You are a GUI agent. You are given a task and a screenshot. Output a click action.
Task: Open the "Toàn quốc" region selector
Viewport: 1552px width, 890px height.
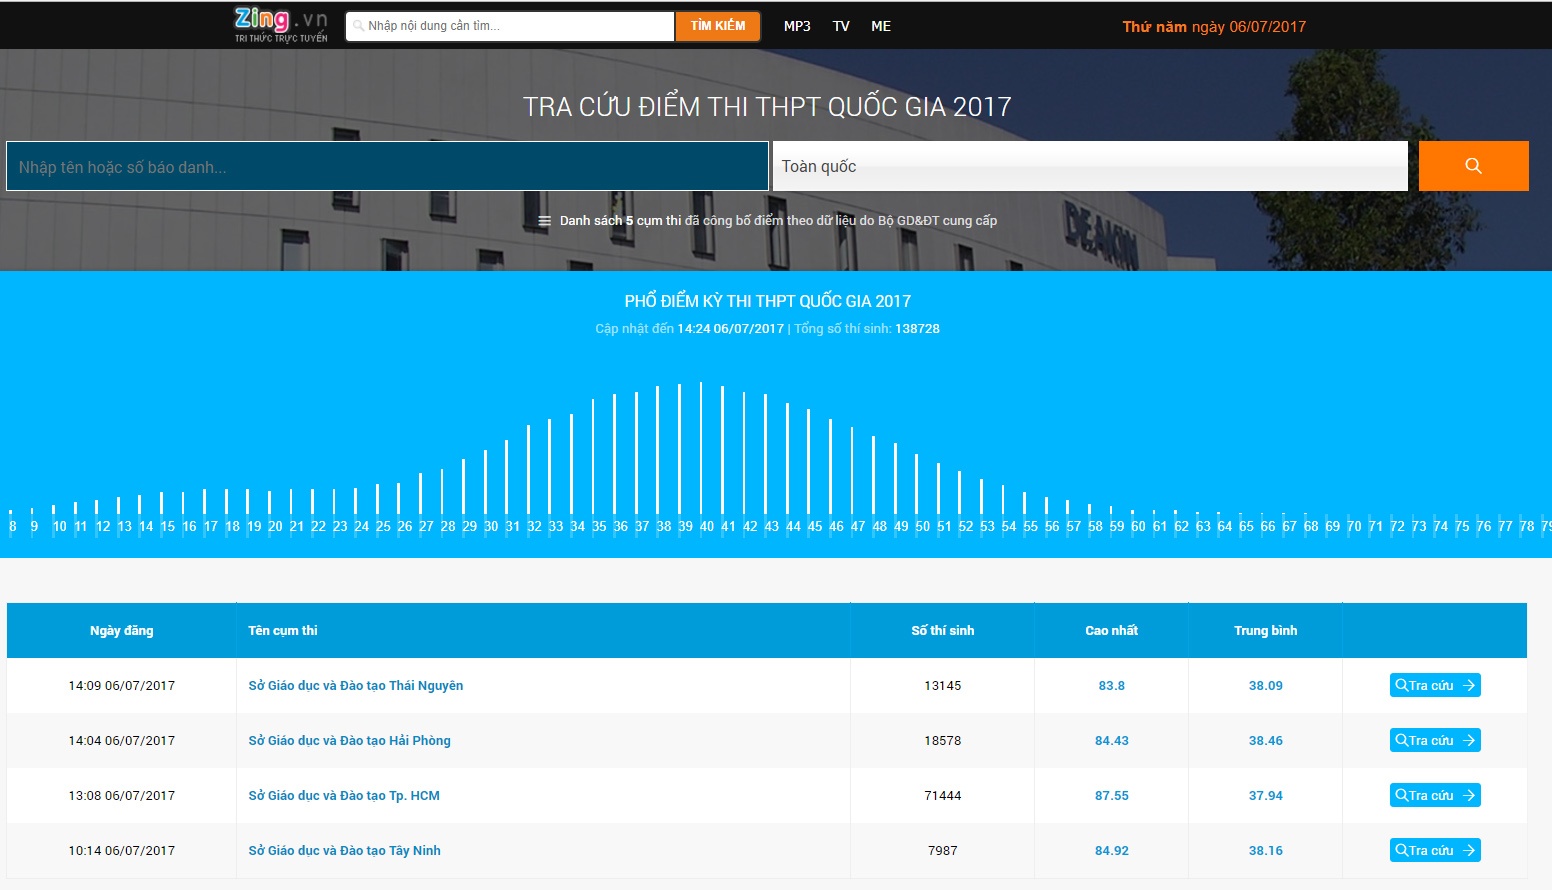coord(1090,165)
